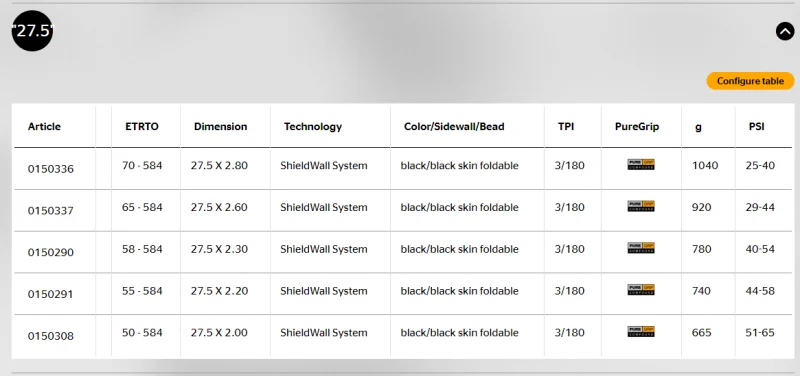Click PureGrip icon in the 0150308 row
Screen dimensions: 800x376
coord(641,332)
